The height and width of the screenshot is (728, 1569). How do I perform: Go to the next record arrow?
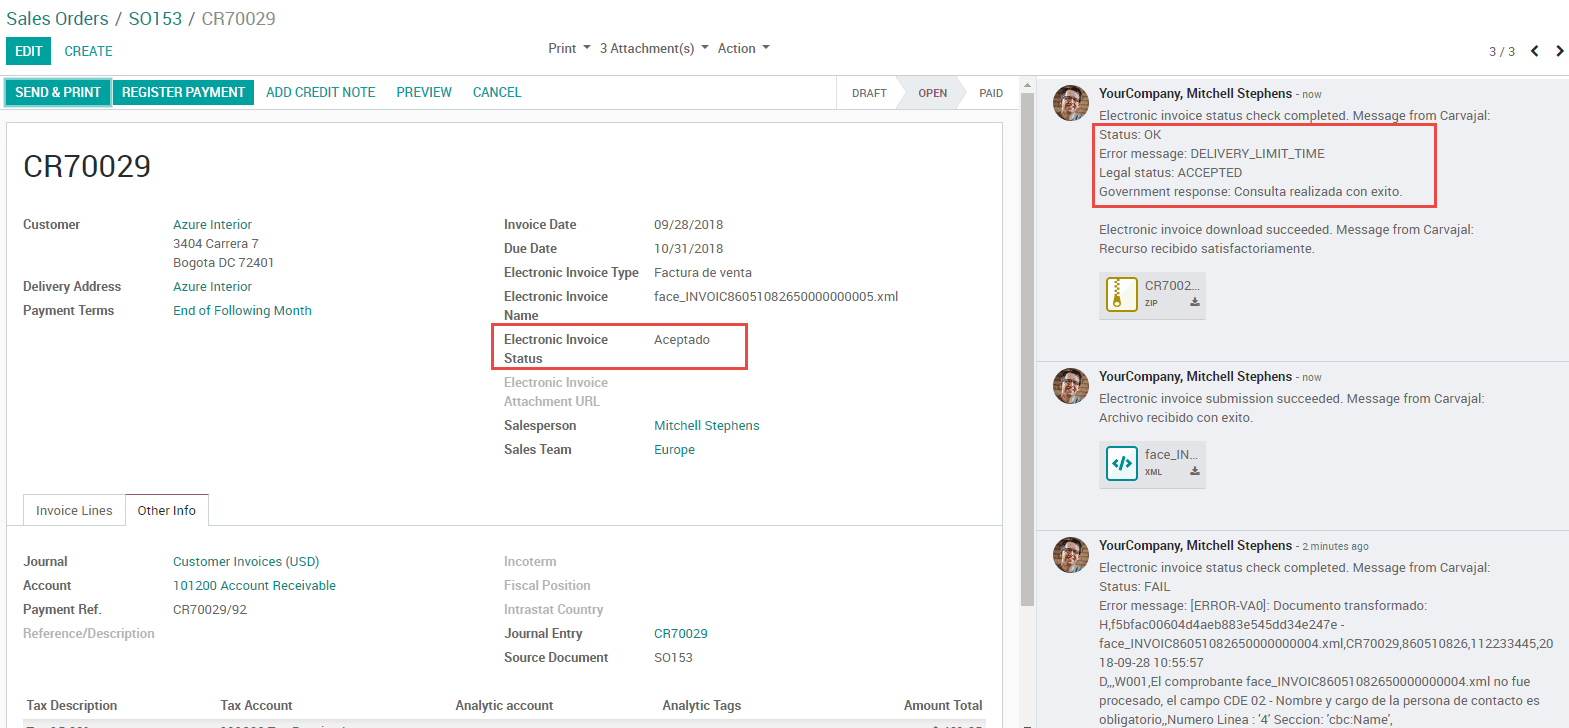tap(1559, 51)
